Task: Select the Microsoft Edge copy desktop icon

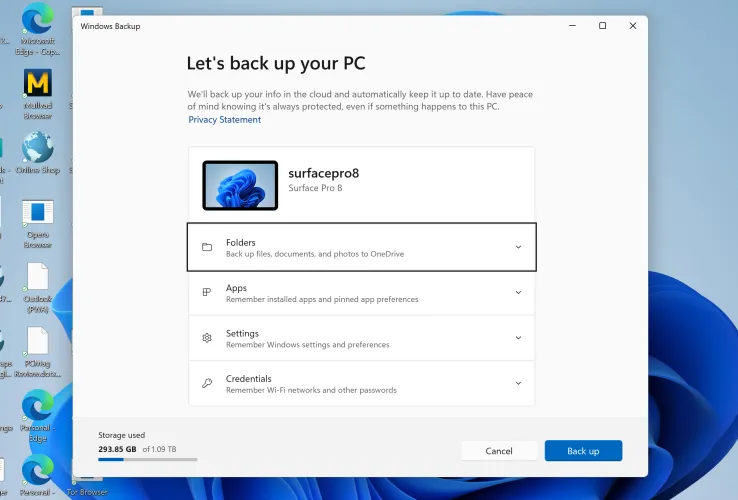Action: [38, 20]
